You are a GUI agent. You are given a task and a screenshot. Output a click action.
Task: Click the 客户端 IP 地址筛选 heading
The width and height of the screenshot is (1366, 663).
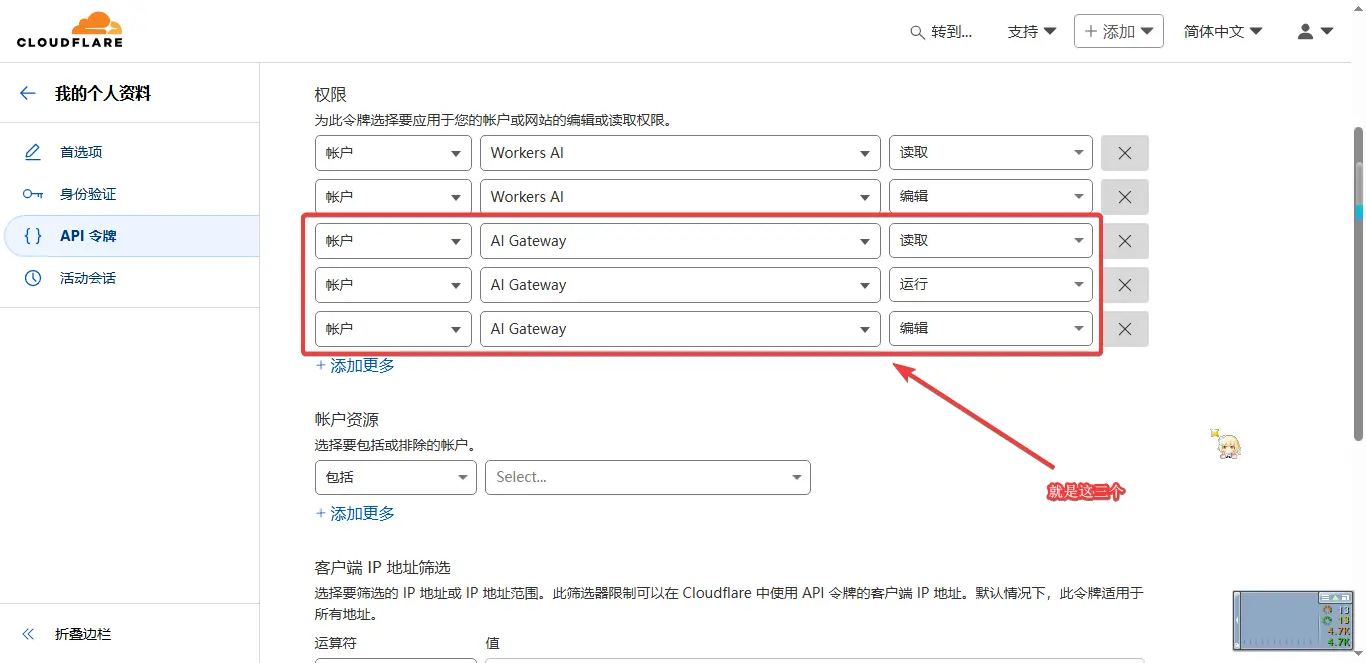point(383,567)
